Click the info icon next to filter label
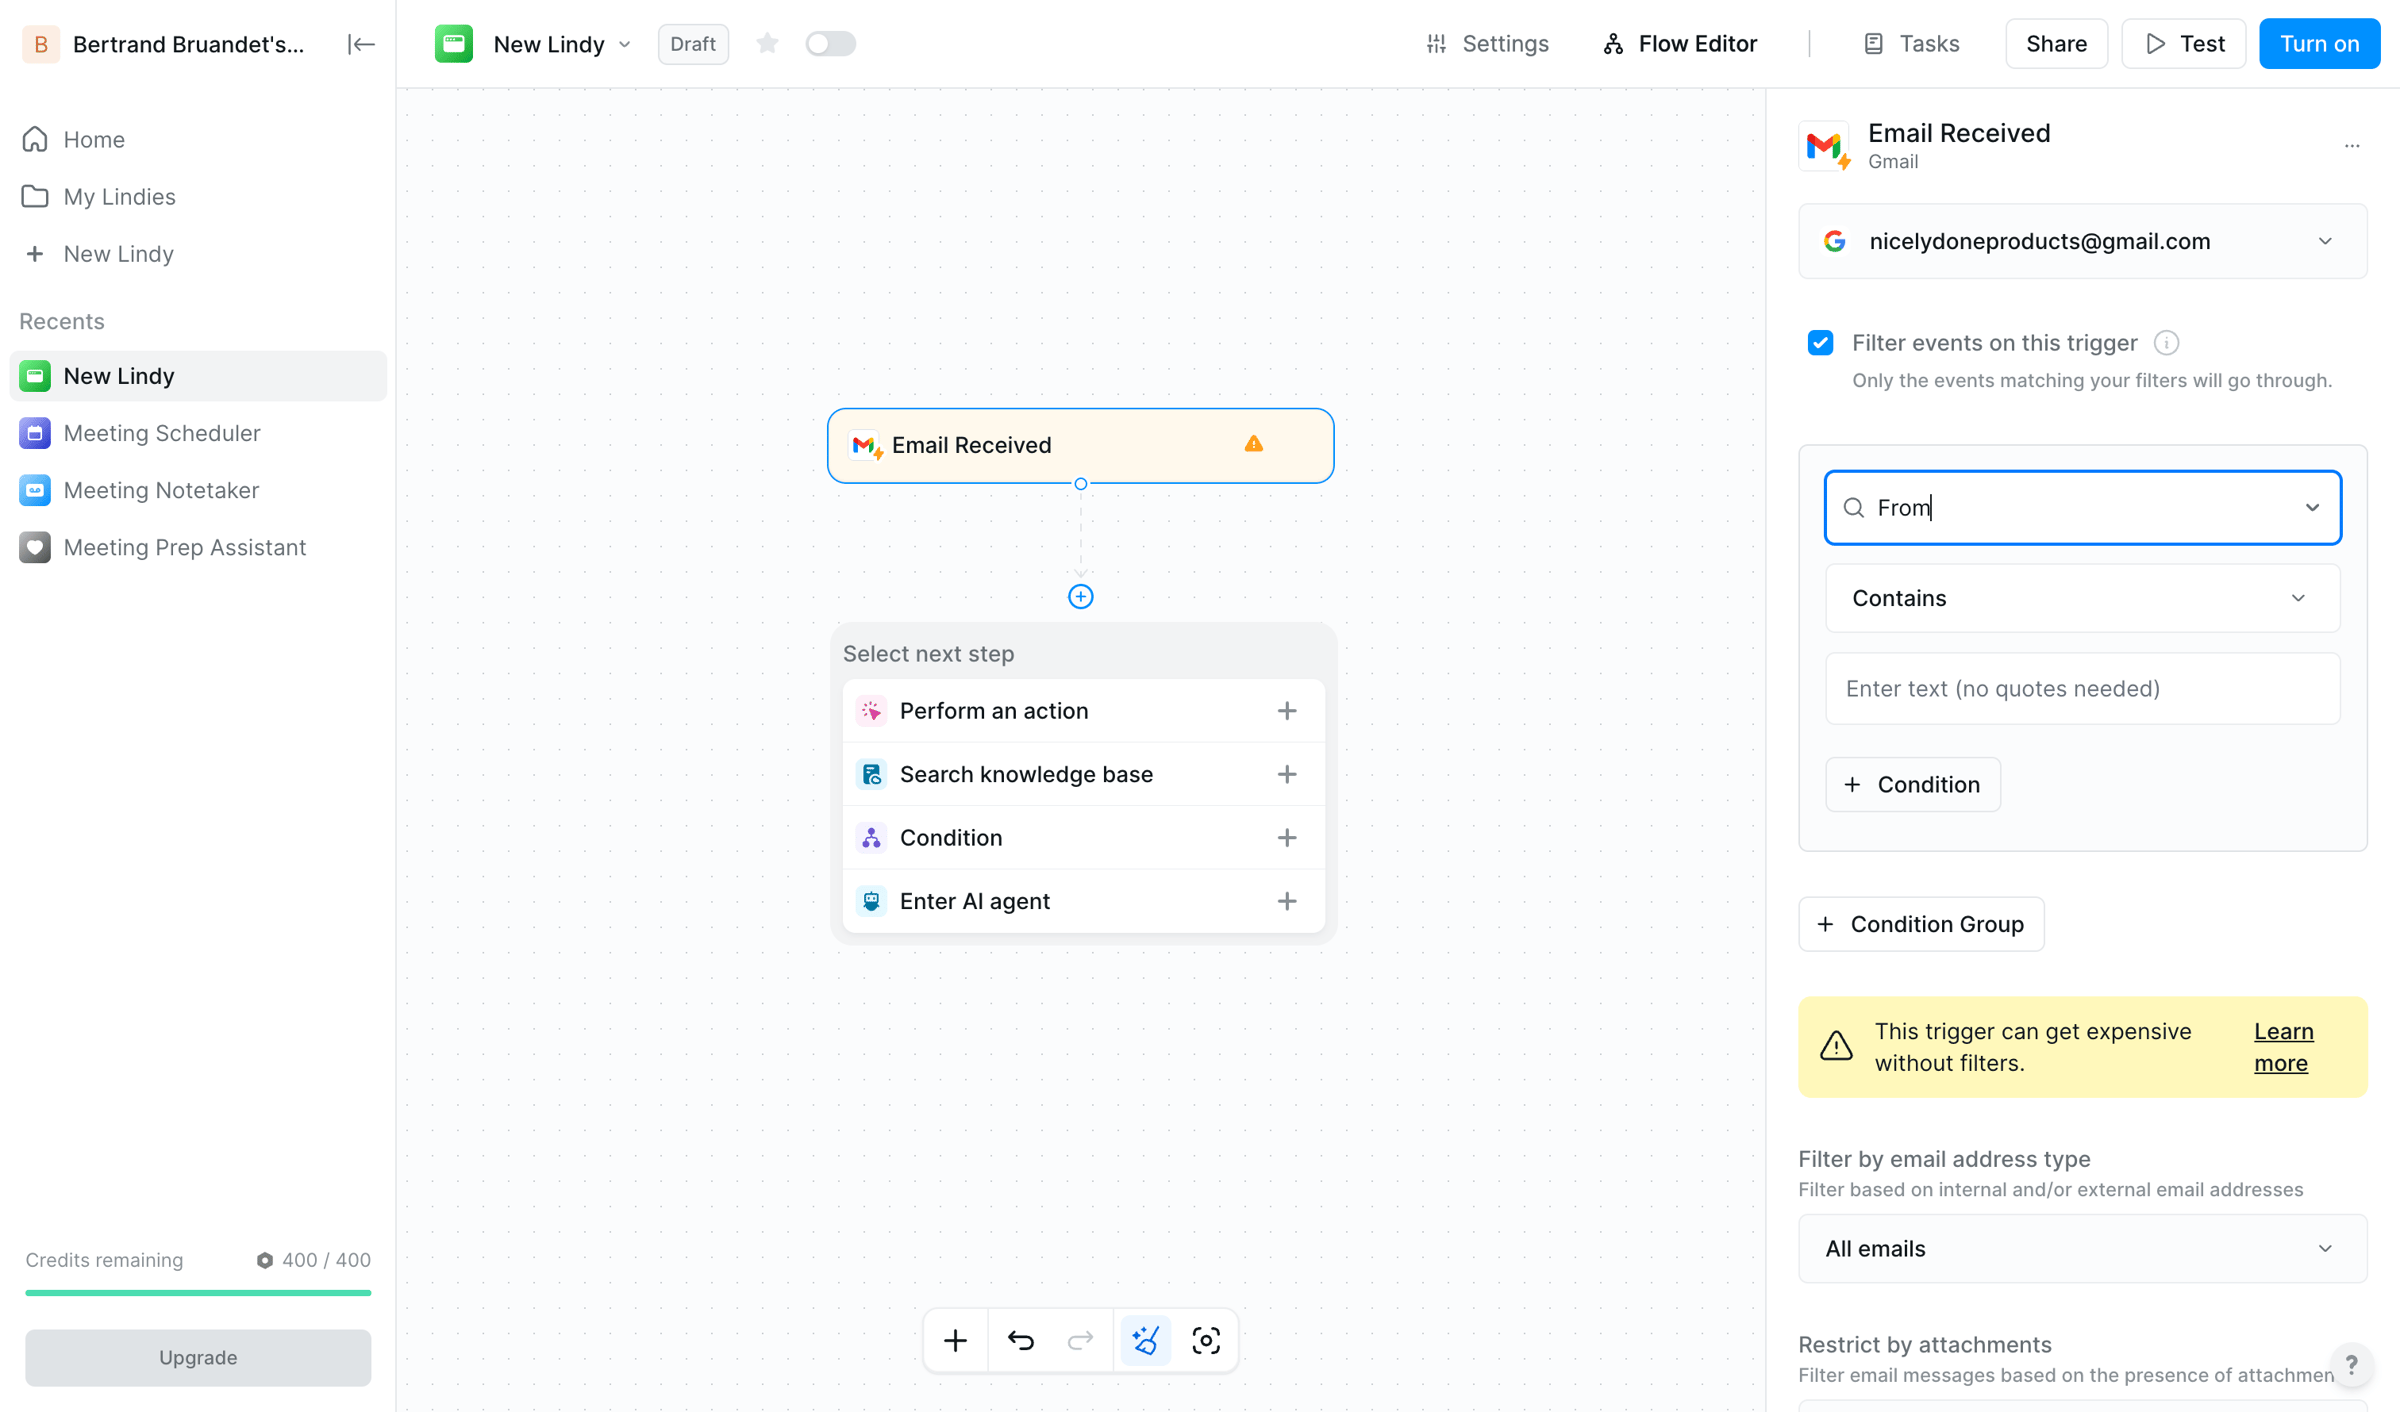Viewport: 2400px width, 1412px height. coord(2166,343)
